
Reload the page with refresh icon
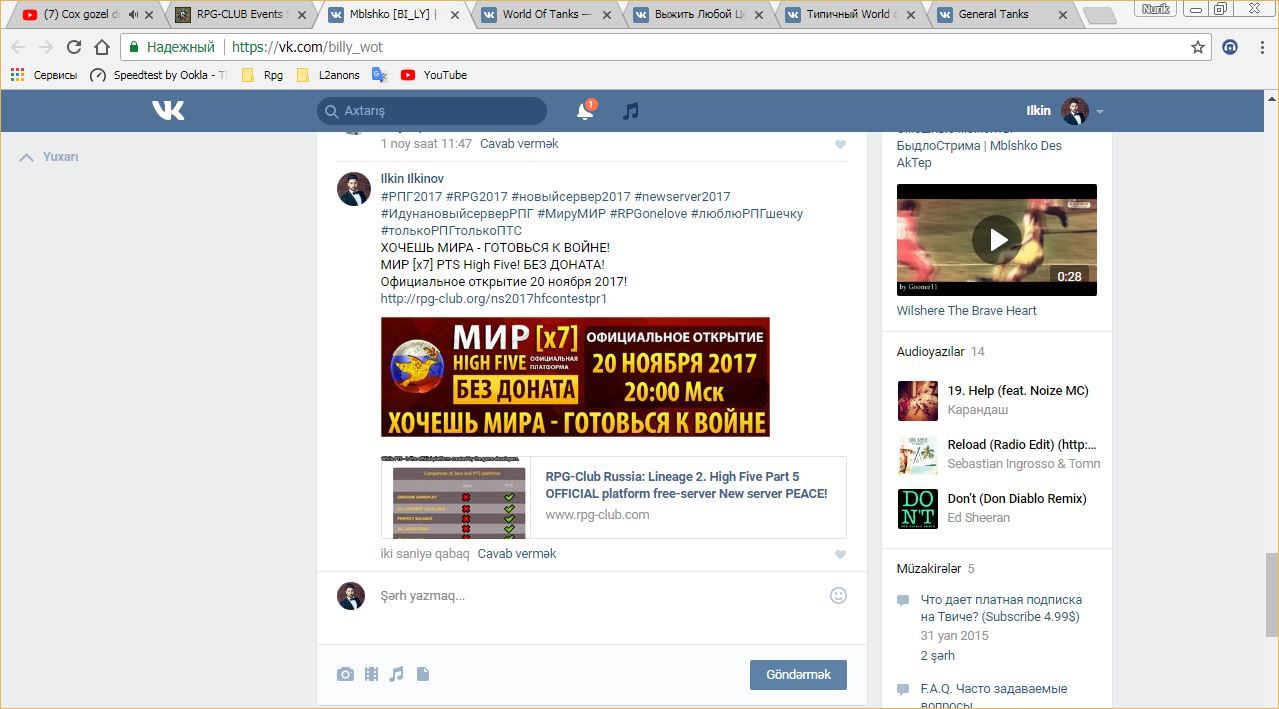73,47
